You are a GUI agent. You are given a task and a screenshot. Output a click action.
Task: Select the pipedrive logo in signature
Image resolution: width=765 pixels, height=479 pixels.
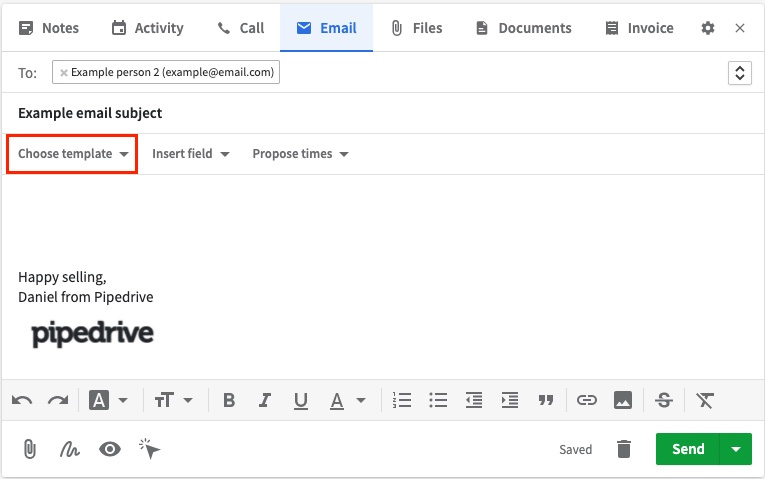click(93, 334)
